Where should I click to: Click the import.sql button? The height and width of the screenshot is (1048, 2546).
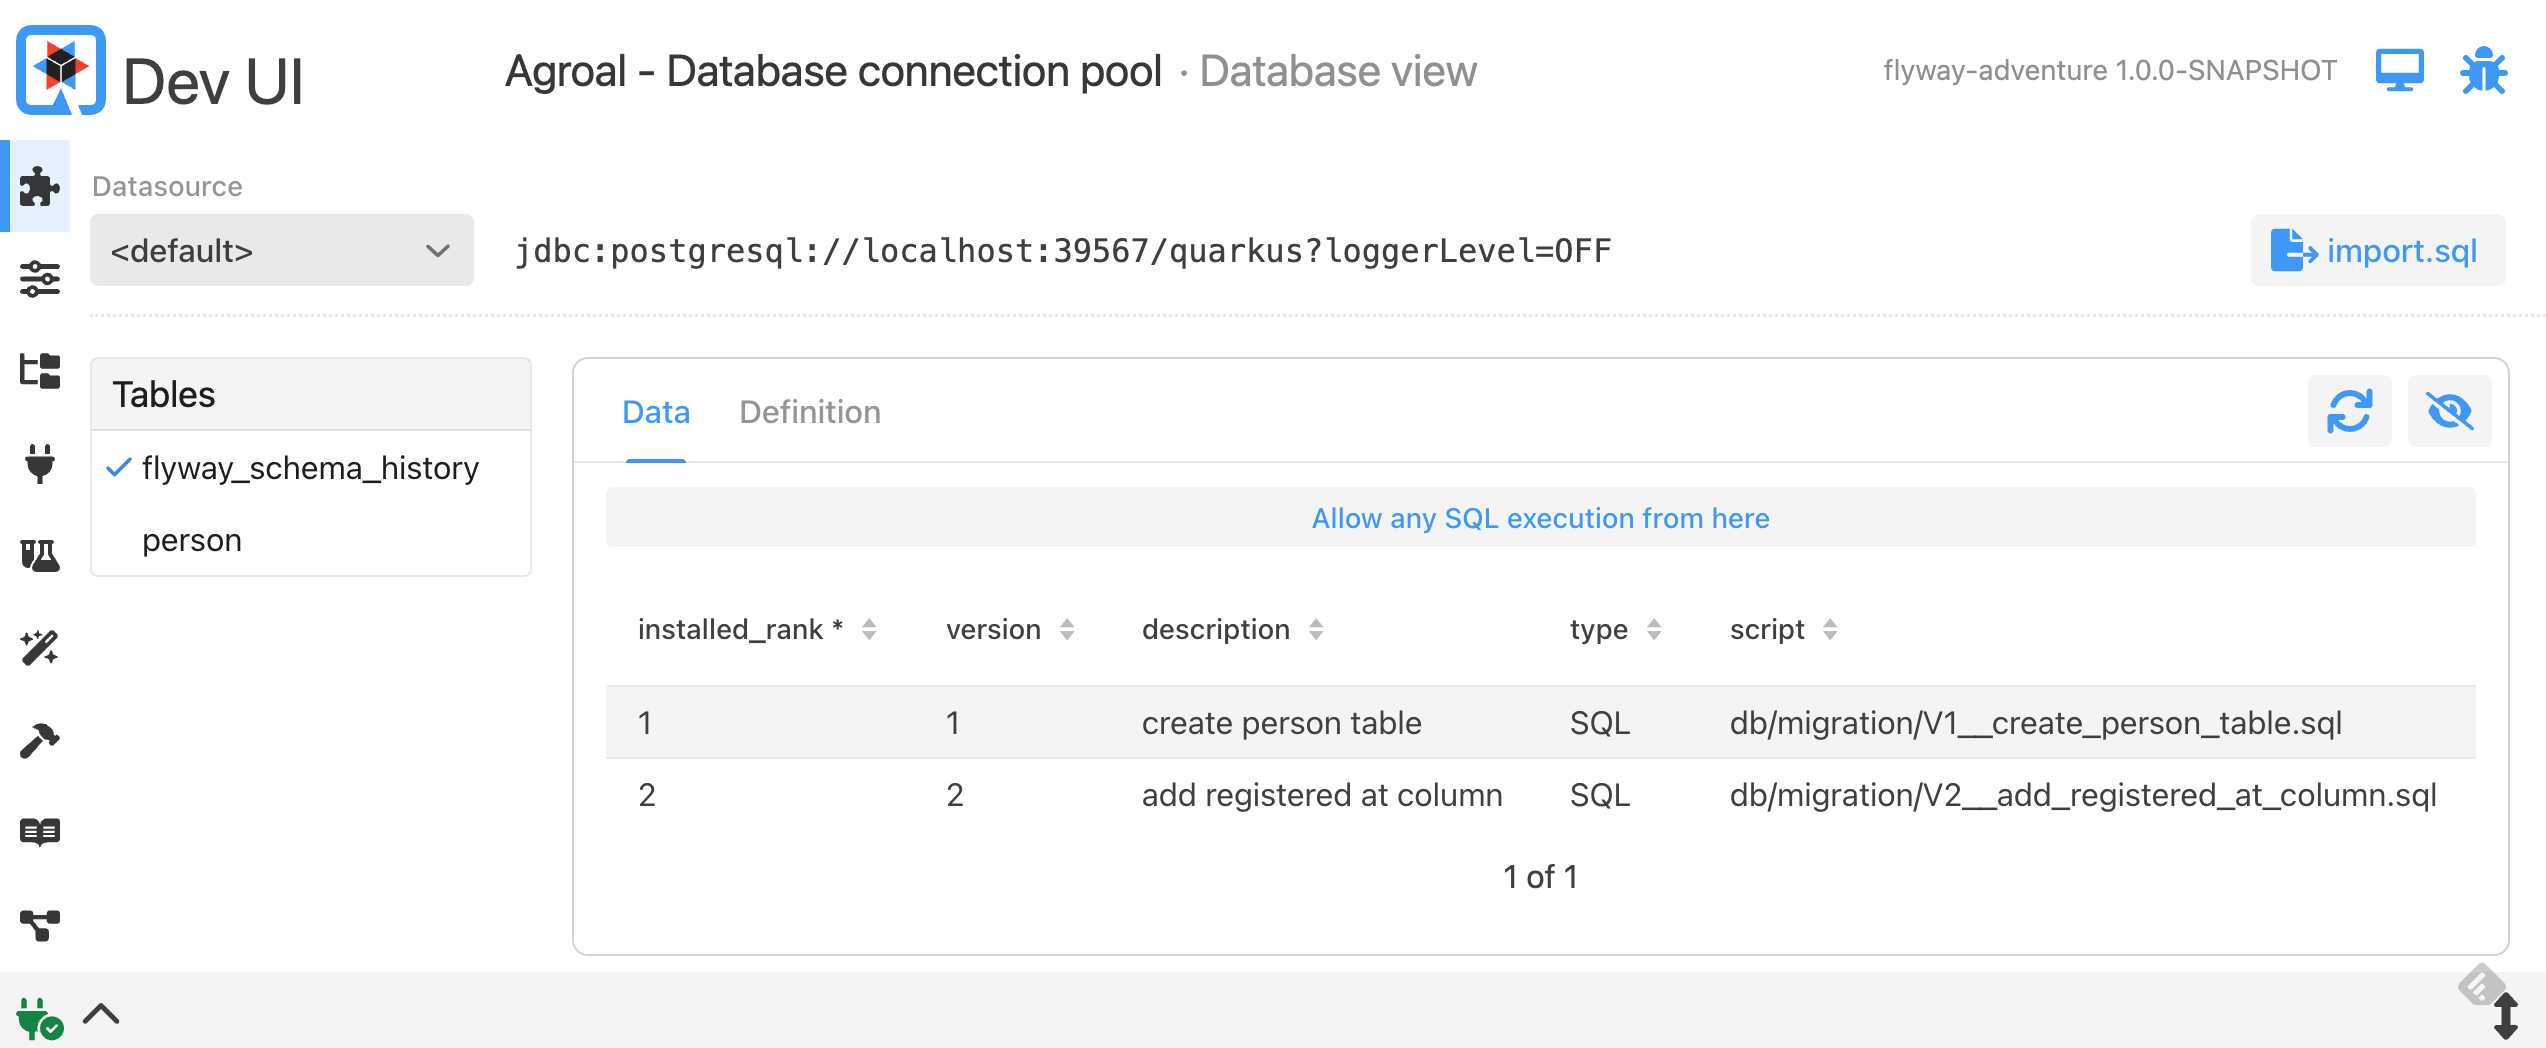pos(2377,250)
